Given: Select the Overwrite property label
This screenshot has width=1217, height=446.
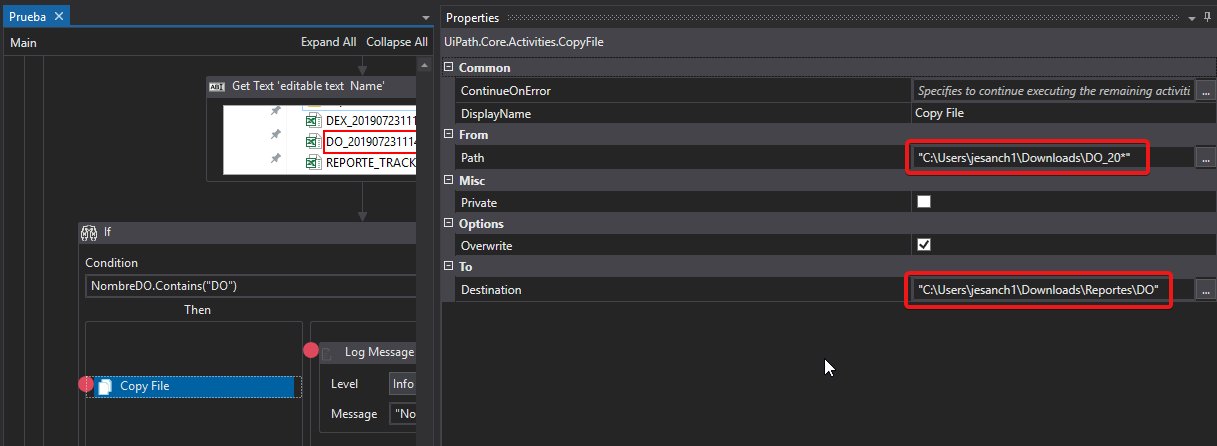Looking at the screenshot, I should coord(489,245).
